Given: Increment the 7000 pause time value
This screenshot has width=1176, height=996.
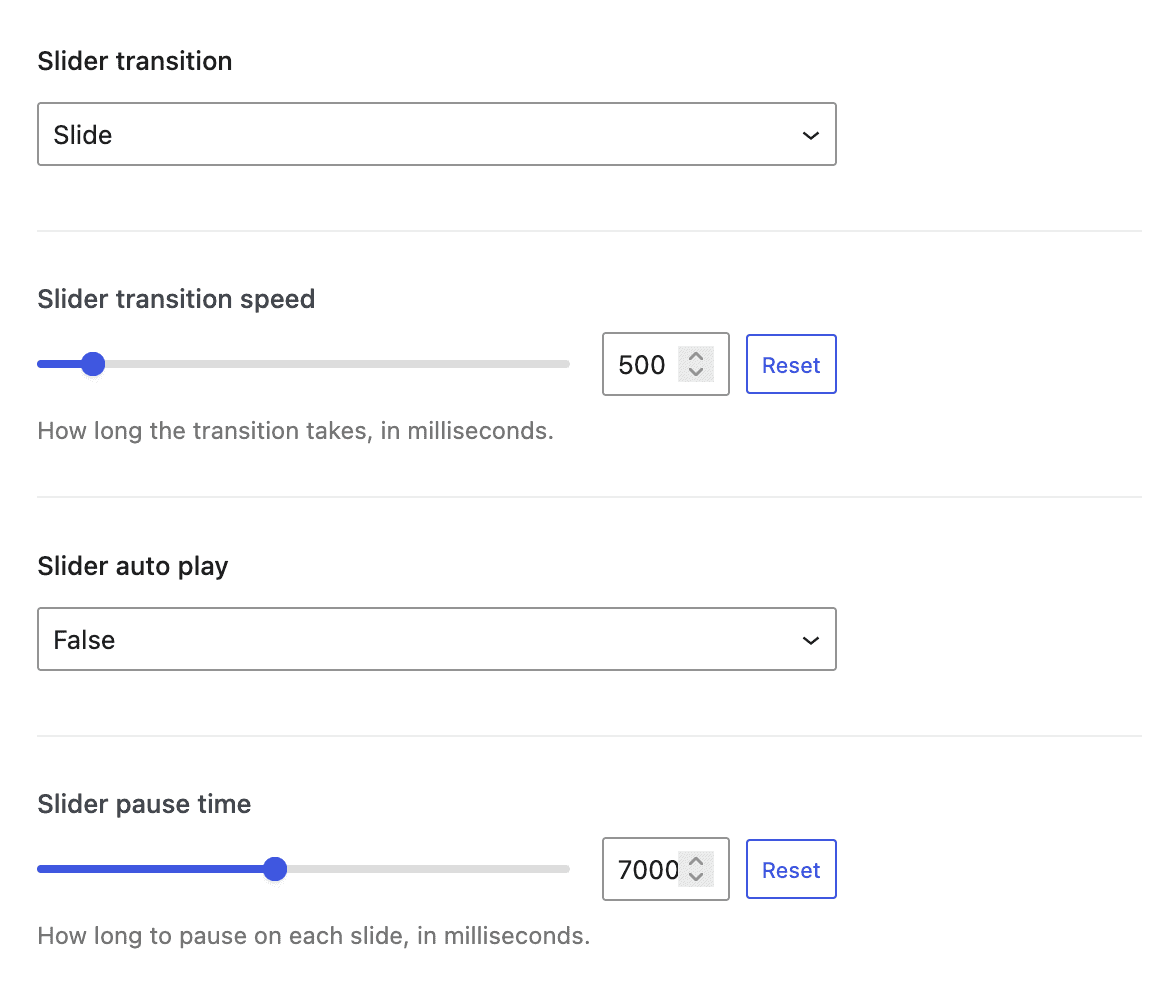Looking at the screenshot, I should point(697,861).
